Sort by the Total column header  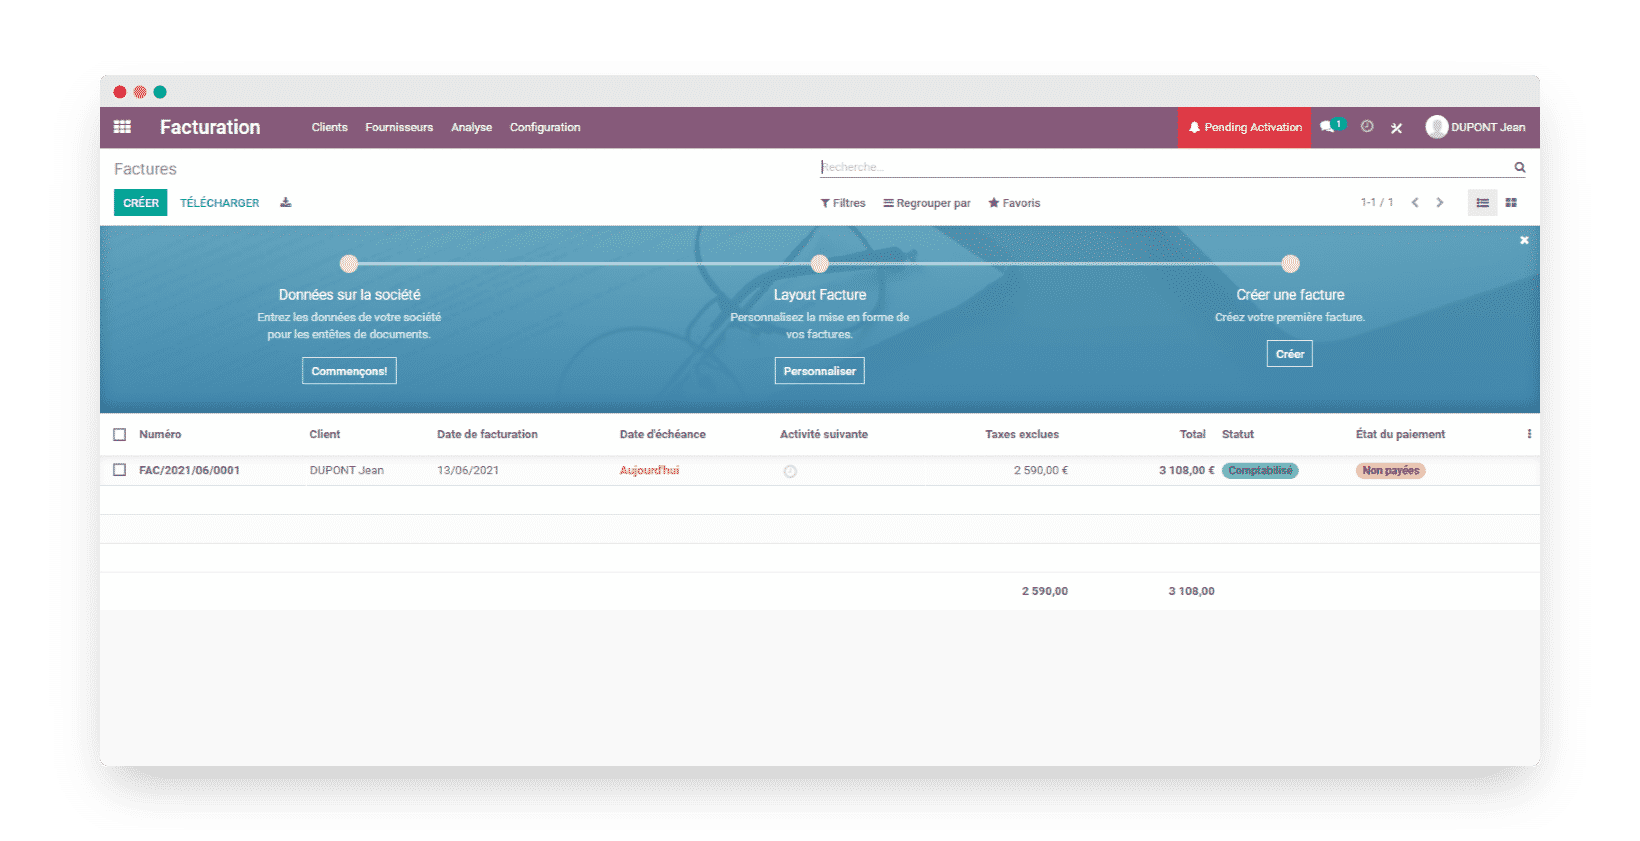click(1192, 434)
